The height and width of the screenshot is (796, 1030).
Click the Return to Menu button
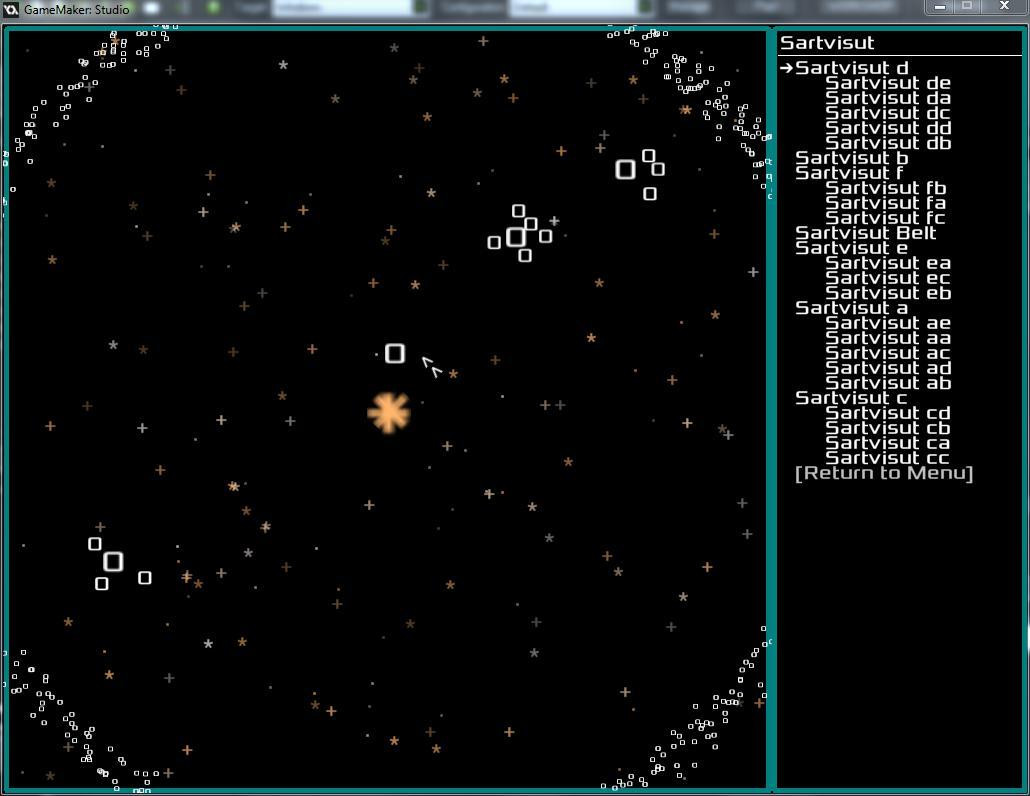(884, 474)
